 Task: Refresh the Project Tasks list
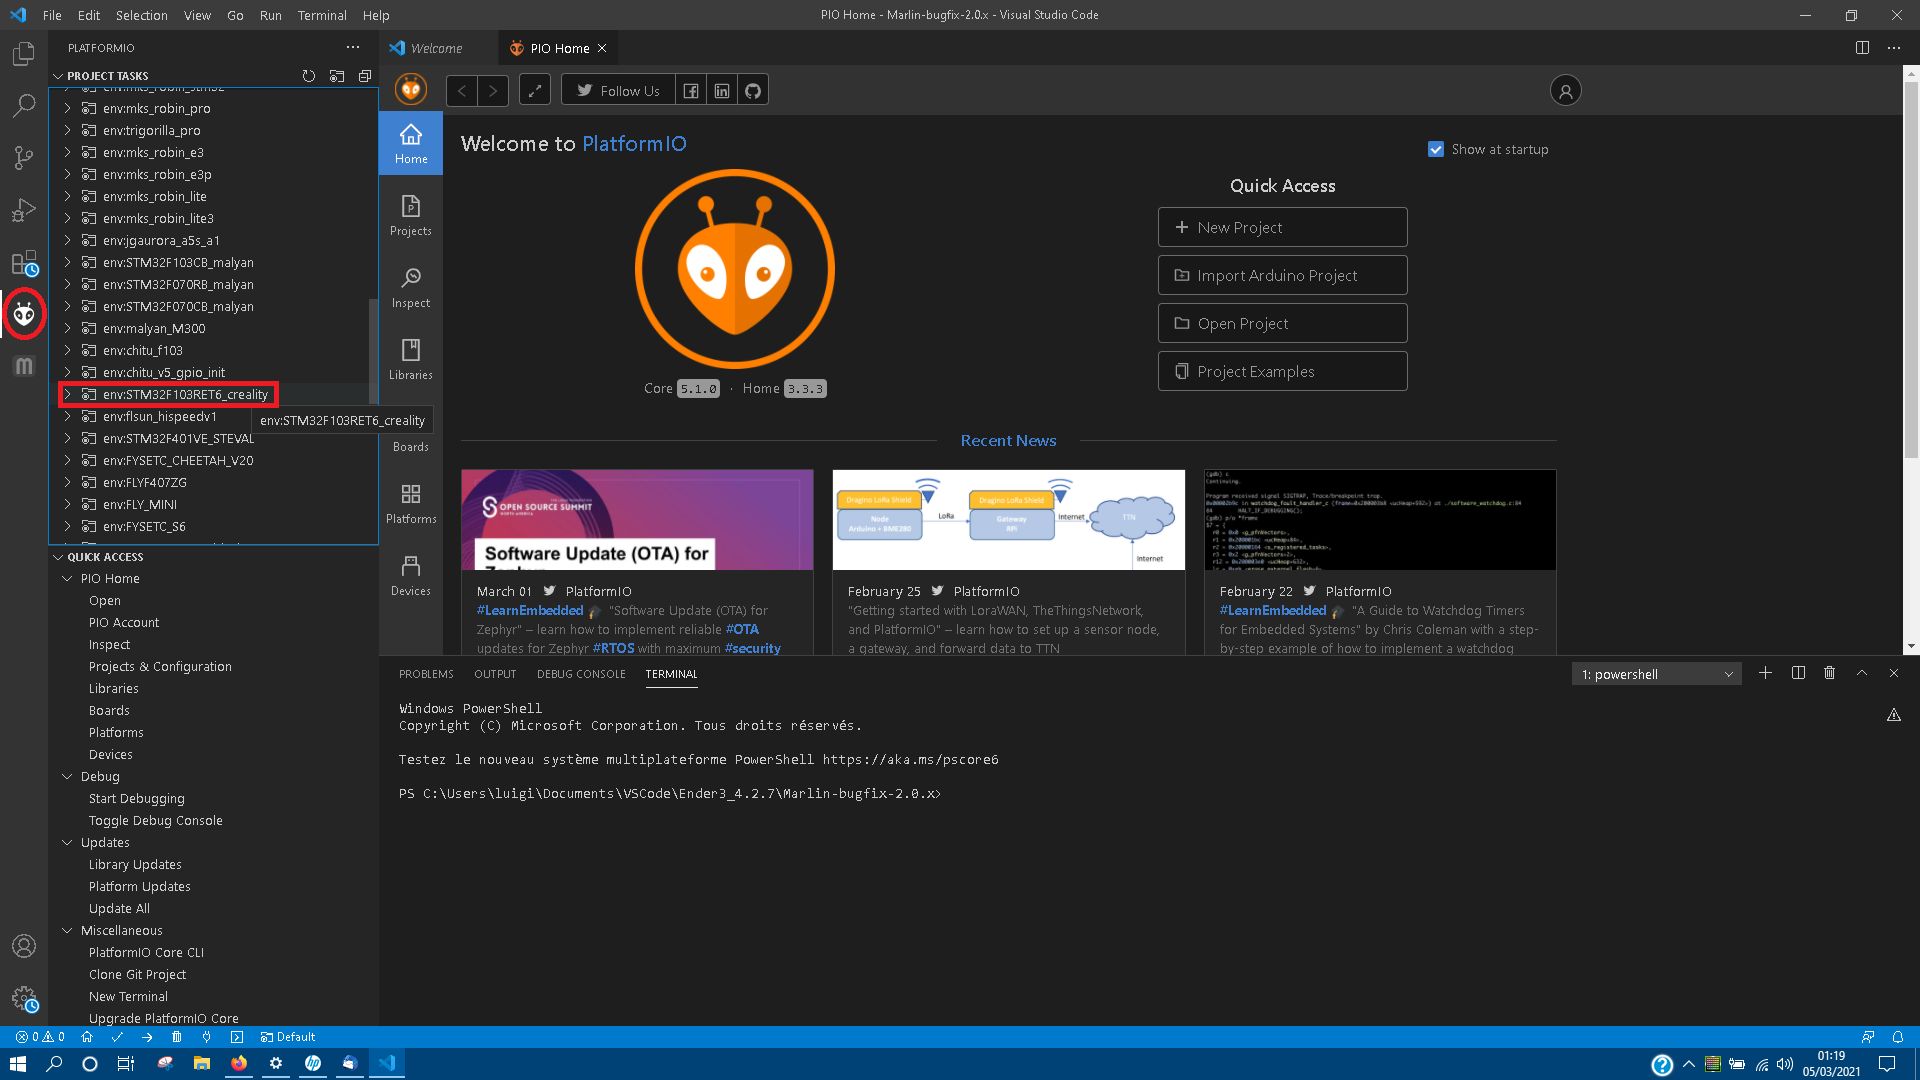click(x=309, y=76)
